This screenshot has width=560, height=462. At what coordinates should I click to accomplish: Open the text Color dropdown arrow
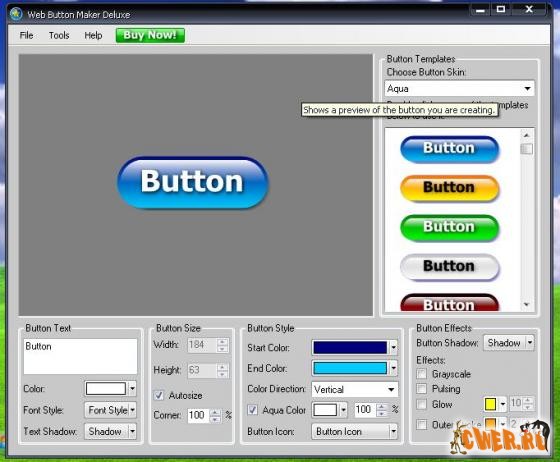132,388
